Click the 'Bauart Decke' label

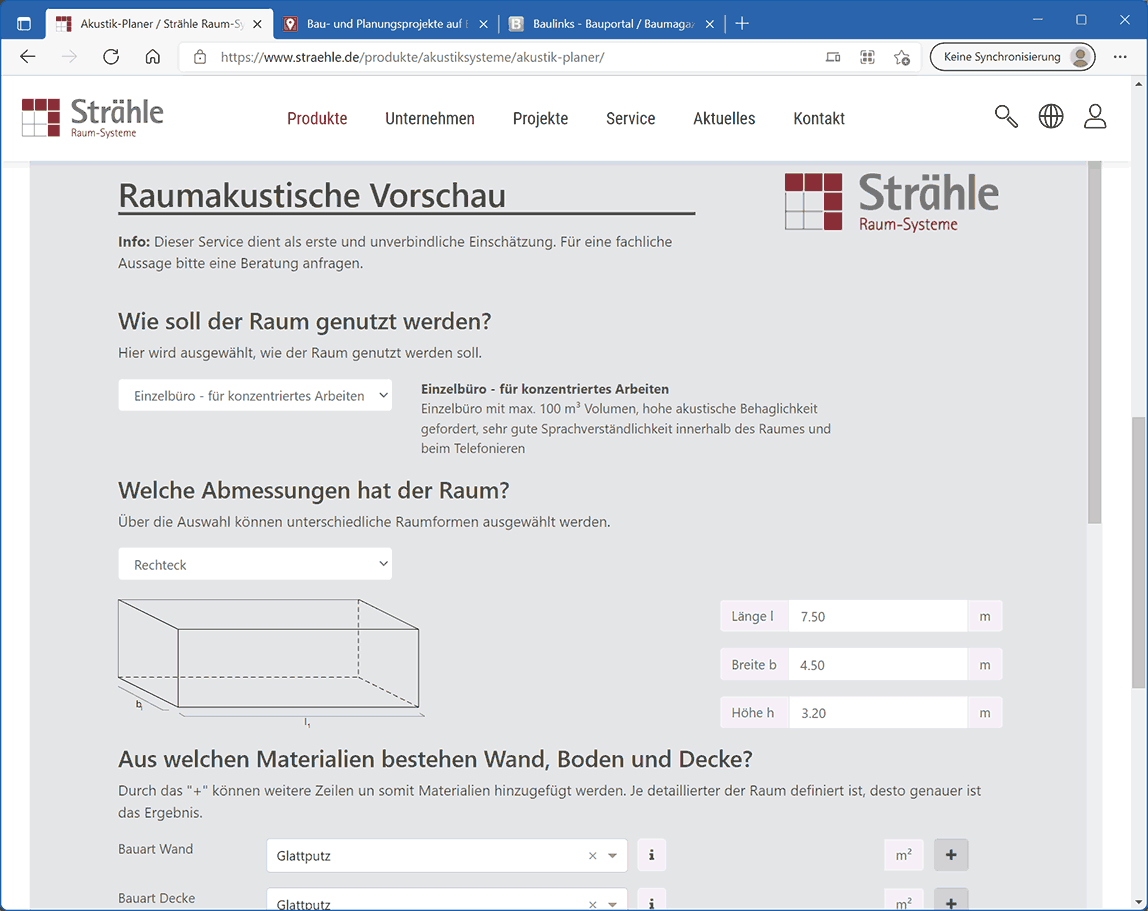click(157, 898)
